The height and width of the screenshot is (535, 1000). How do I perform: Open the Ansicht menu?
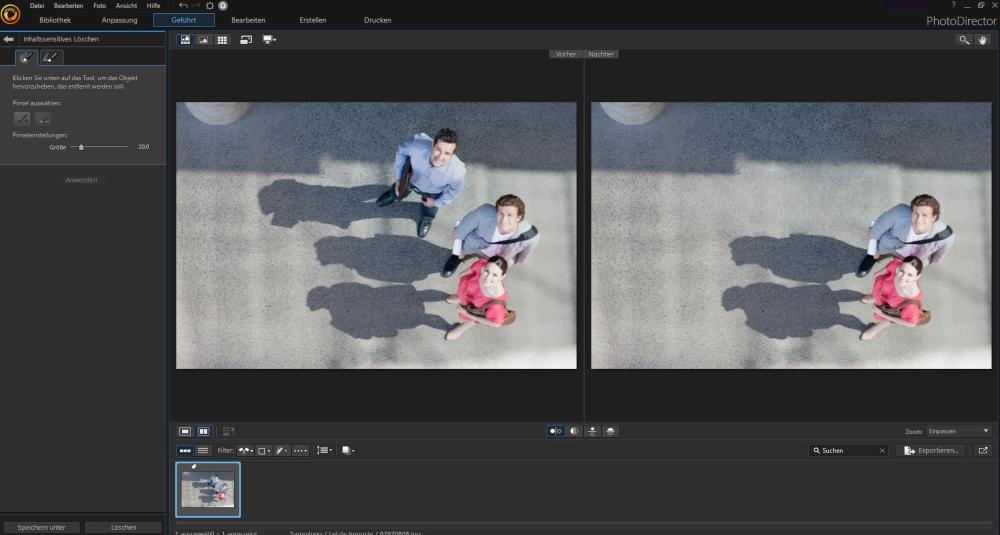[126, 6]
